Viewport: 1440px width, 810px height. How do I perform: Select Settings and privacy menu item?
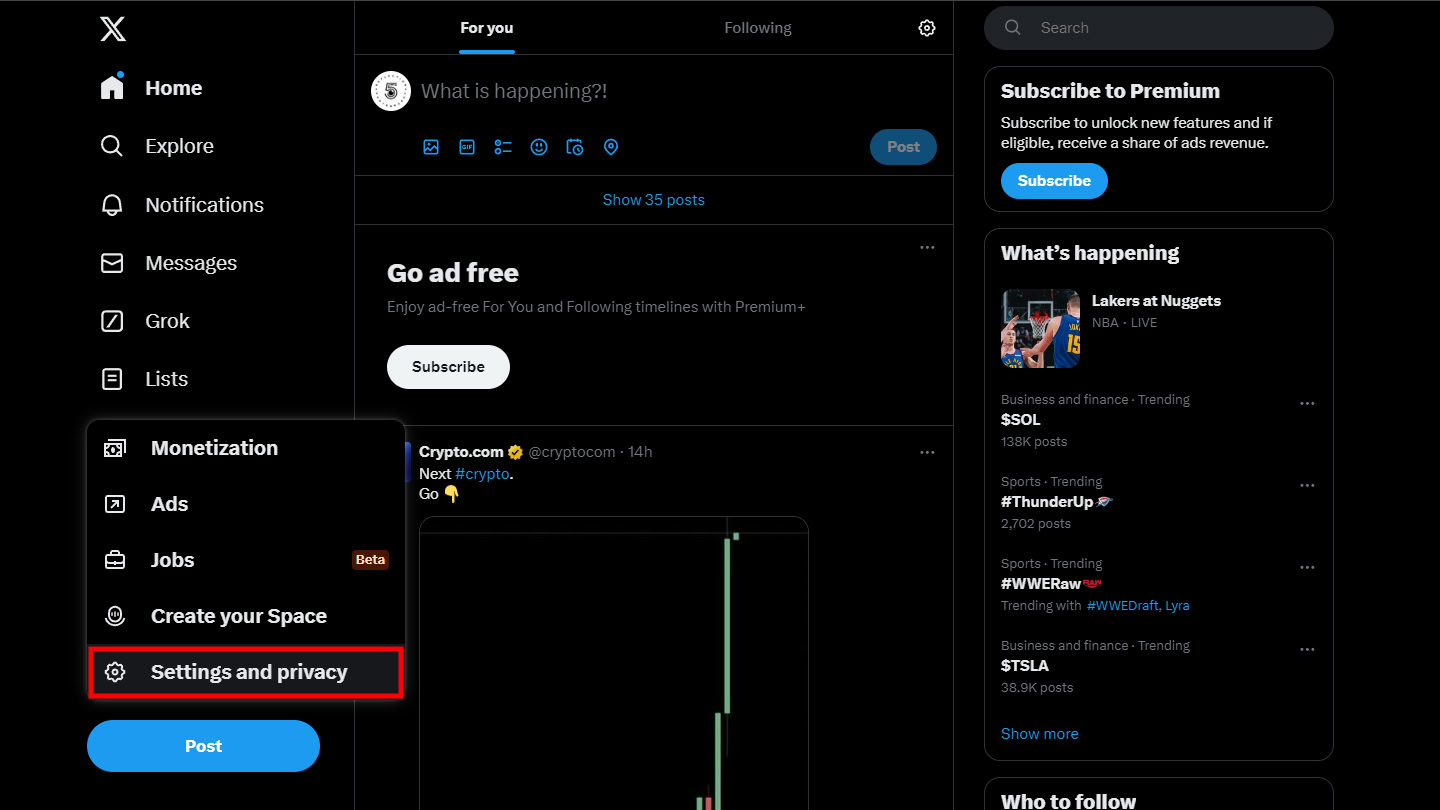[x=246, y=672]
